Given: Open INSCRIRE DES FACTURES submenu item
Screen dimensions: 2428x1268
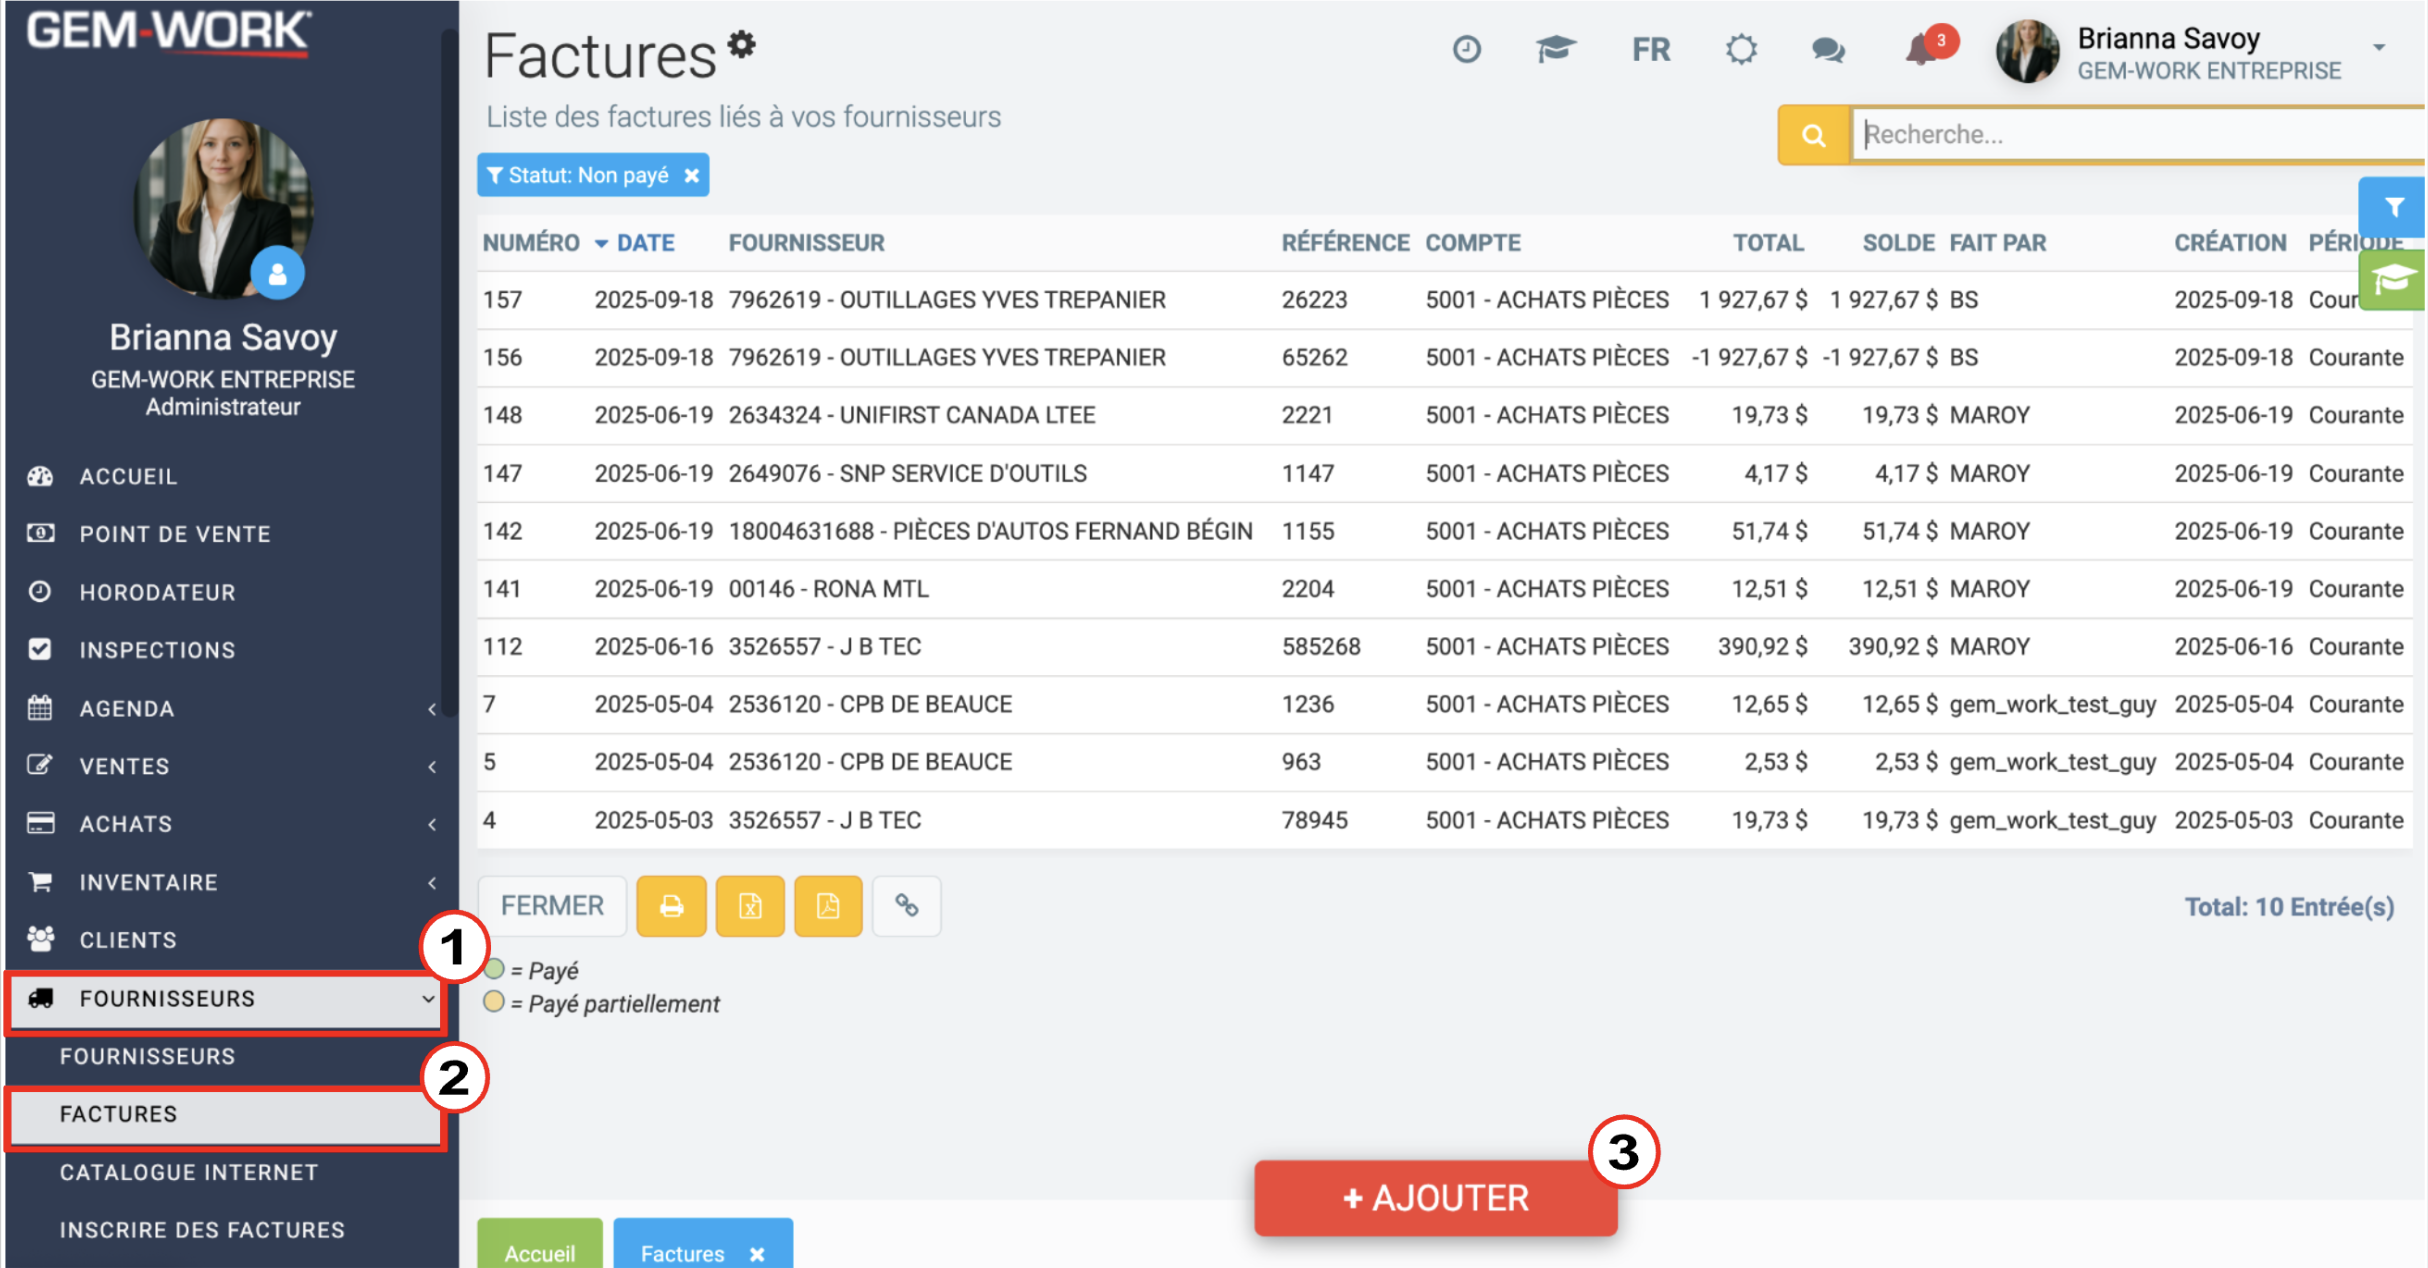Looking at the screenshot, I should coord(202,1231).
